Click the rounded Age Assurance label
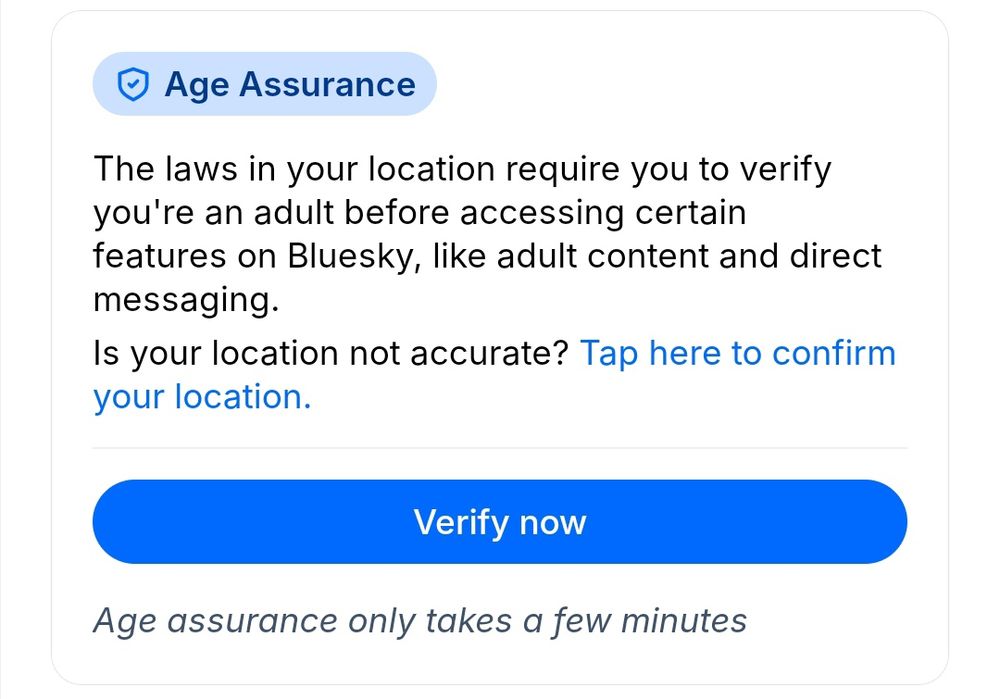1000x699 pixels. [265, 84]
